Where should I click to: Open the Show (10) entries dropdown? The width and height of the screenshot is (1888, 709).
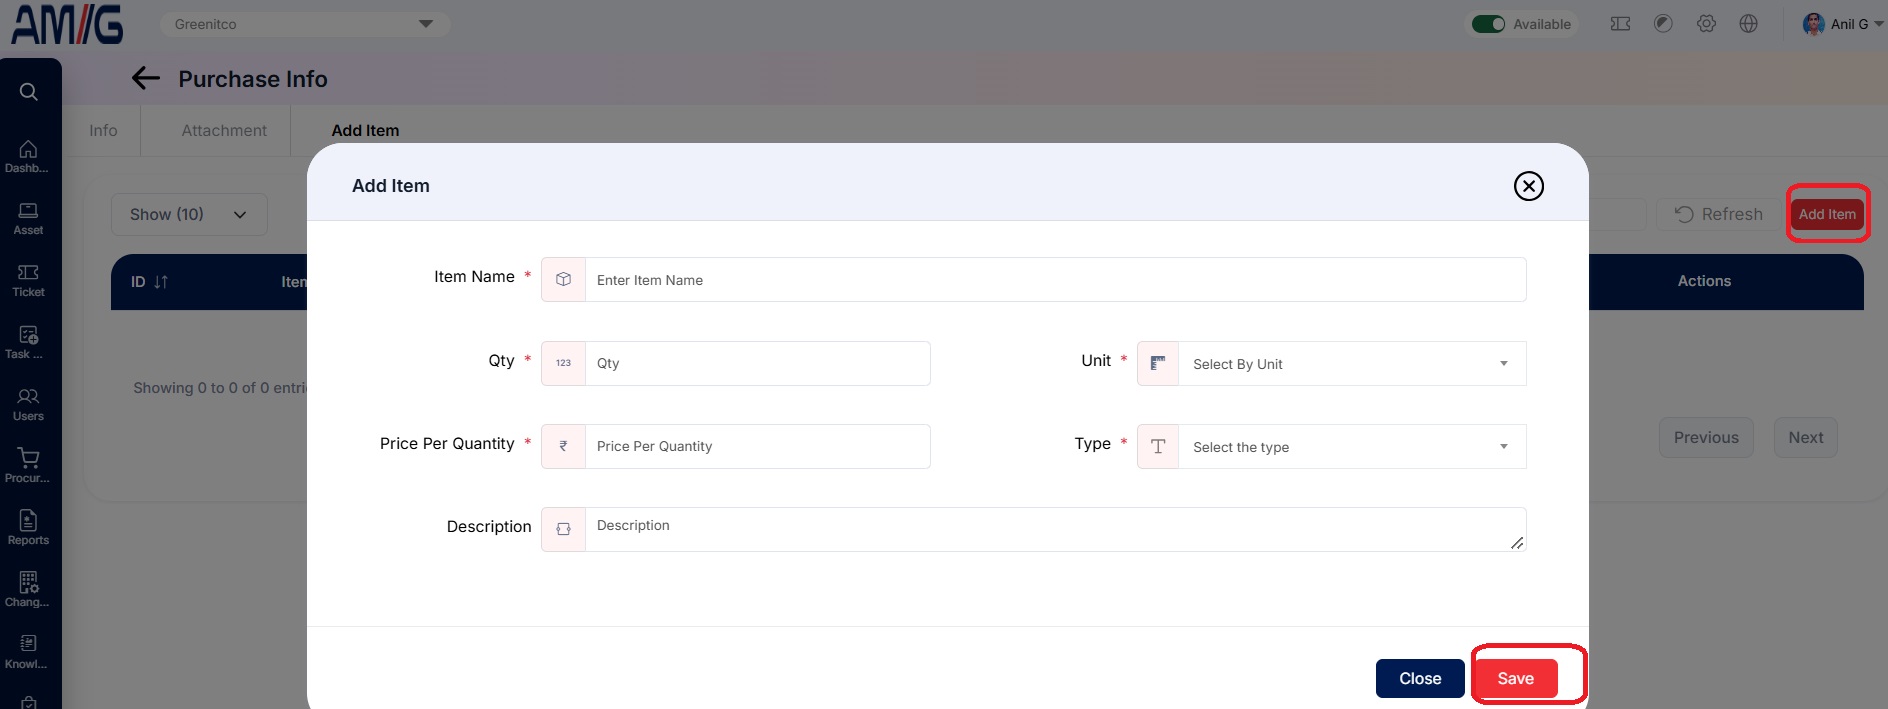[189, 214]
